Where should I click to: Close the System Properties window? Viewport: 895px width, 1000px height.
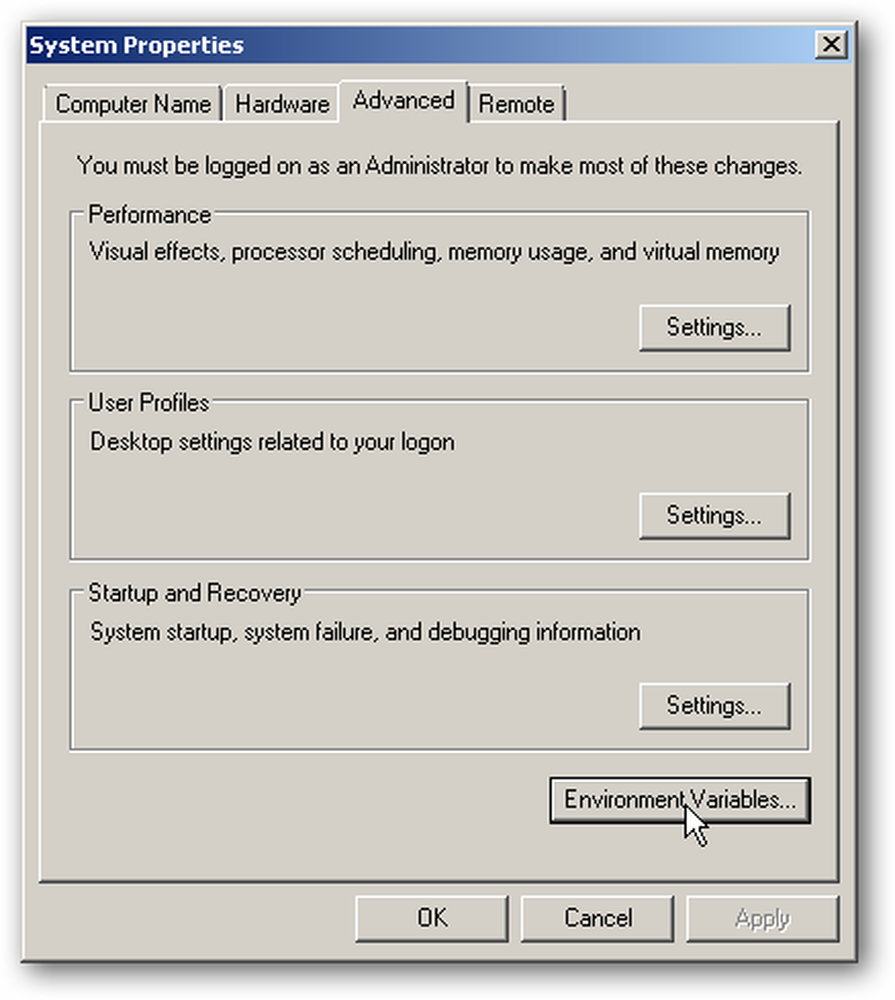831,45
